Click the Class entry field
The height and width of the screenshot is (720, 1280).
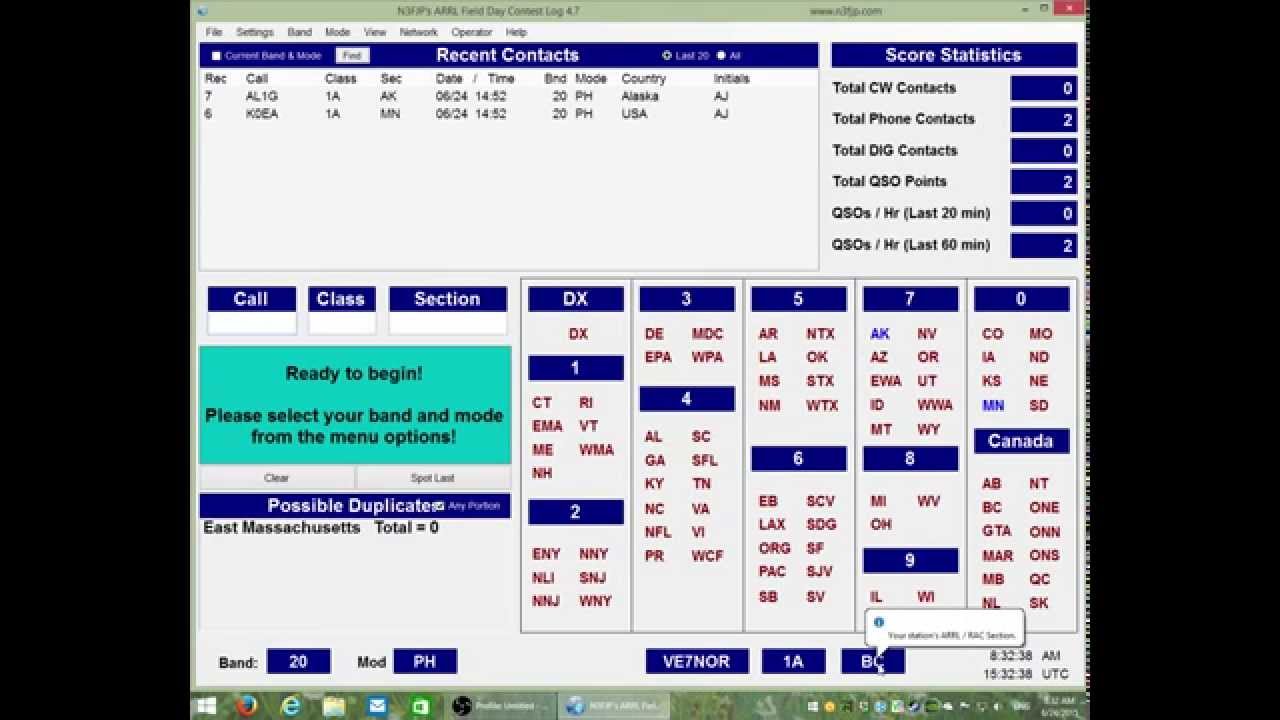coord(341,323)
